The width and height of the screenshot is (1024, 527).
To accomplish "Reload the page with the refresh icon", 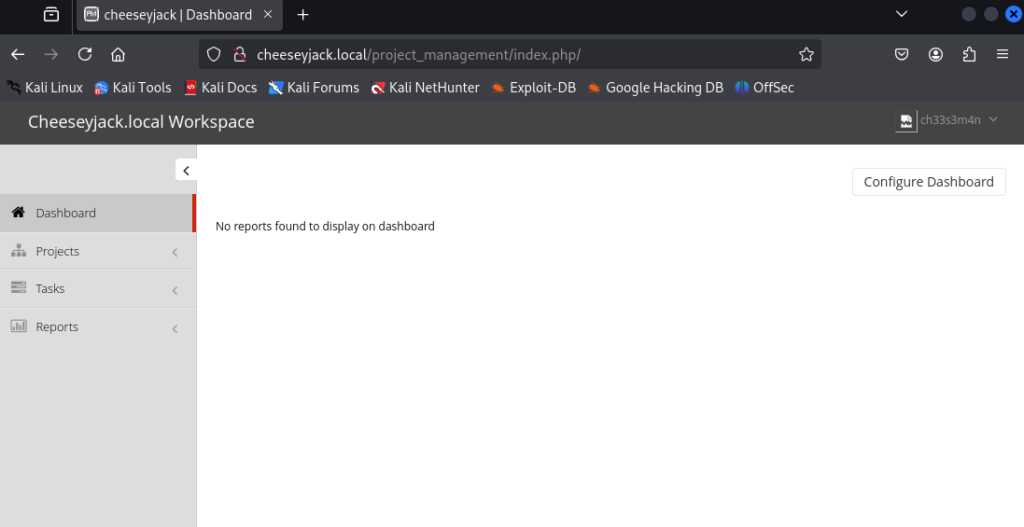I will pos(85,54).
